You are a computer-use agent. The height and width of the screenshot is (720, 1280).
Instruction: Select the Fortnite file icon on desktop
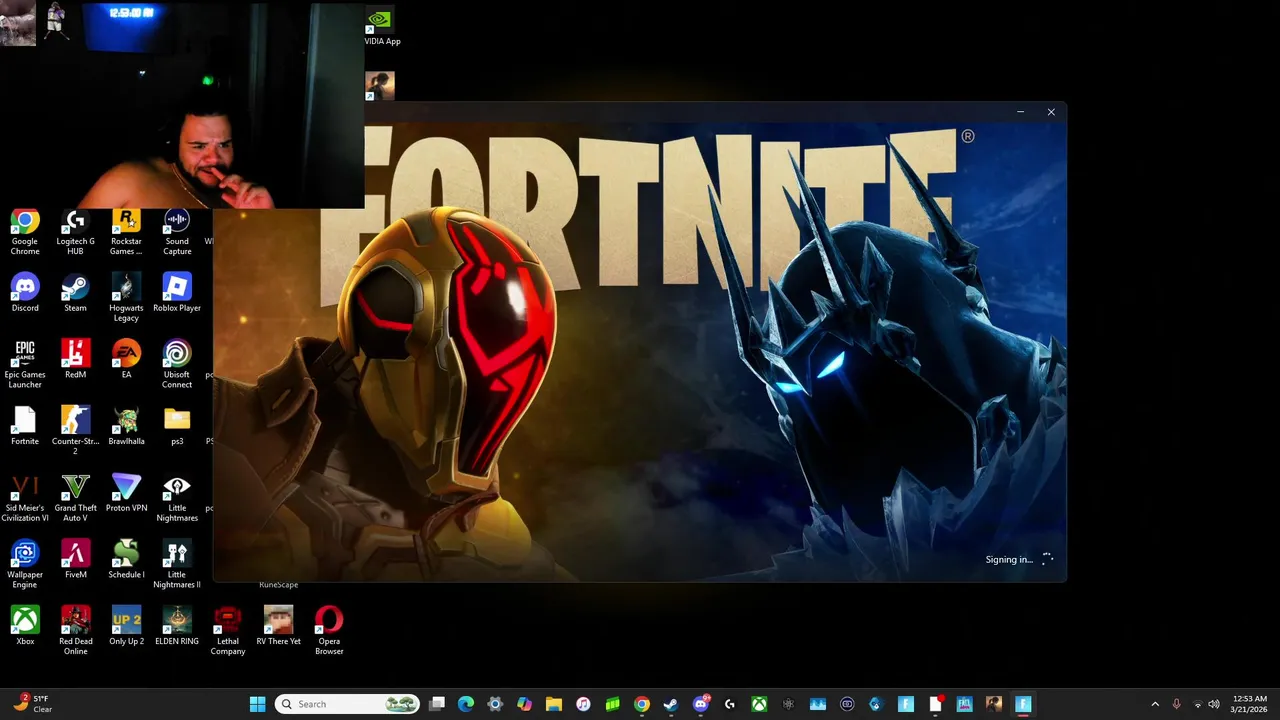[25, 426]
